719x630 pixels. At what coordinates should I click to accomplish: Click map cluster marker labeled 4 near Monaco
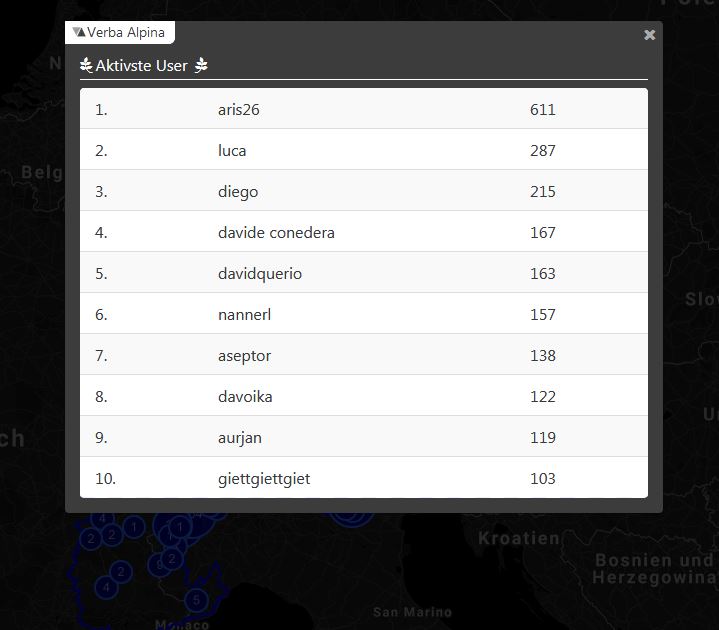[x=107, y=587]
